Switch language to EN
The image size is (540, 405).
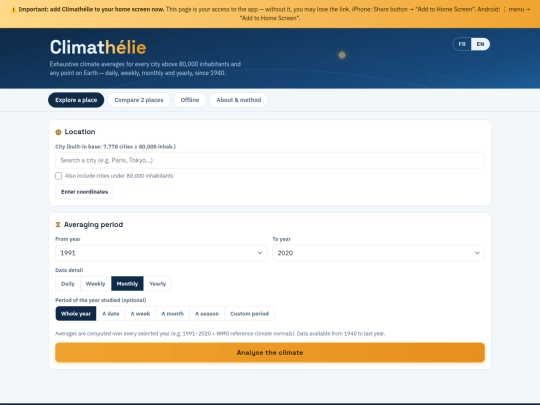(x=480, y=44)
